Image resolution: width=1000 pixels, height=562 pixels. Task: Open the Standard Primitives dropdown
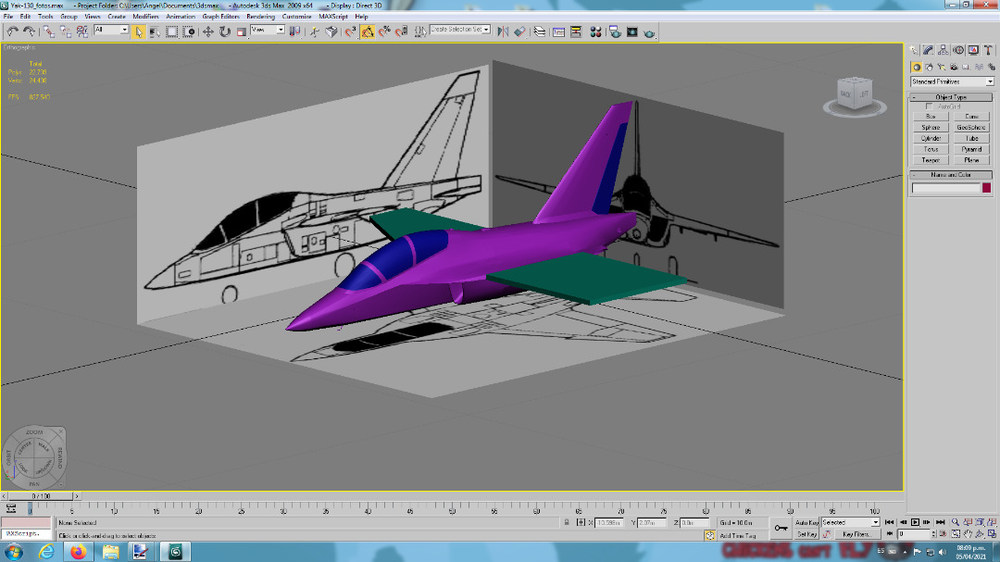click(x=952, y=82)
